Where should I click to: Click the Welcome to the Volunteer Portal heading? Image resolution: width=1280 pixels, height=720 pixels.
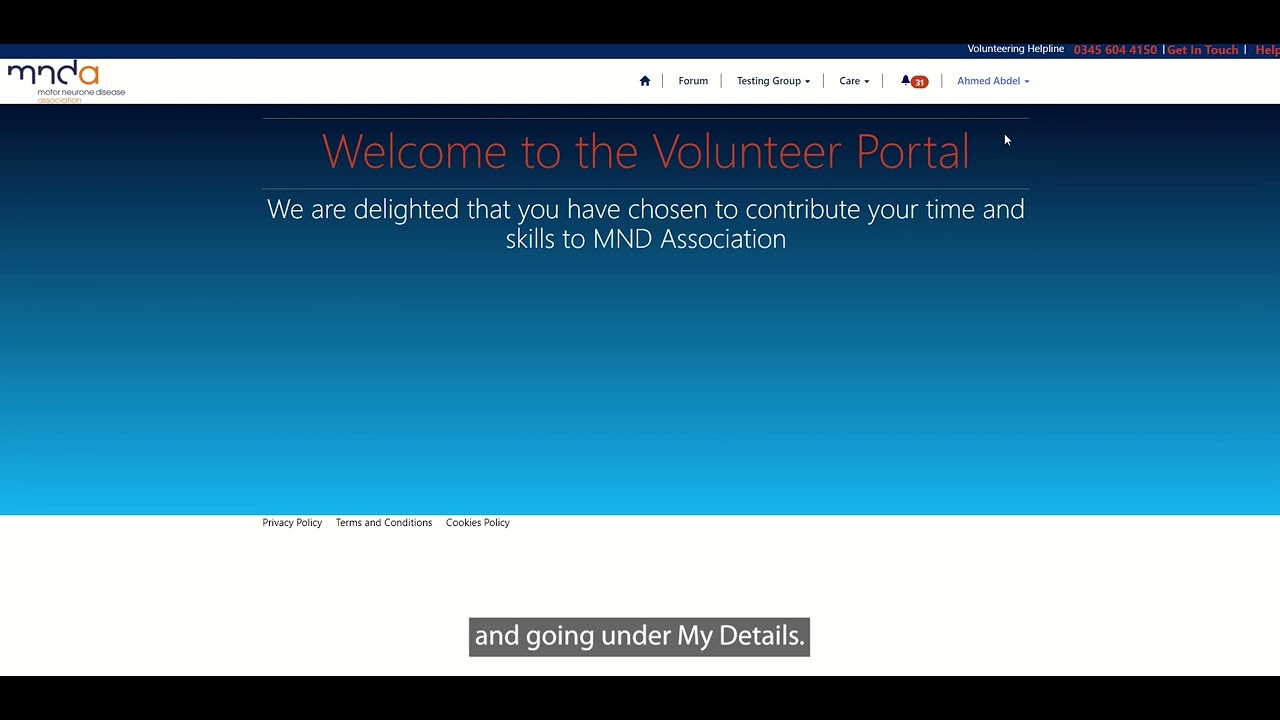646,152
